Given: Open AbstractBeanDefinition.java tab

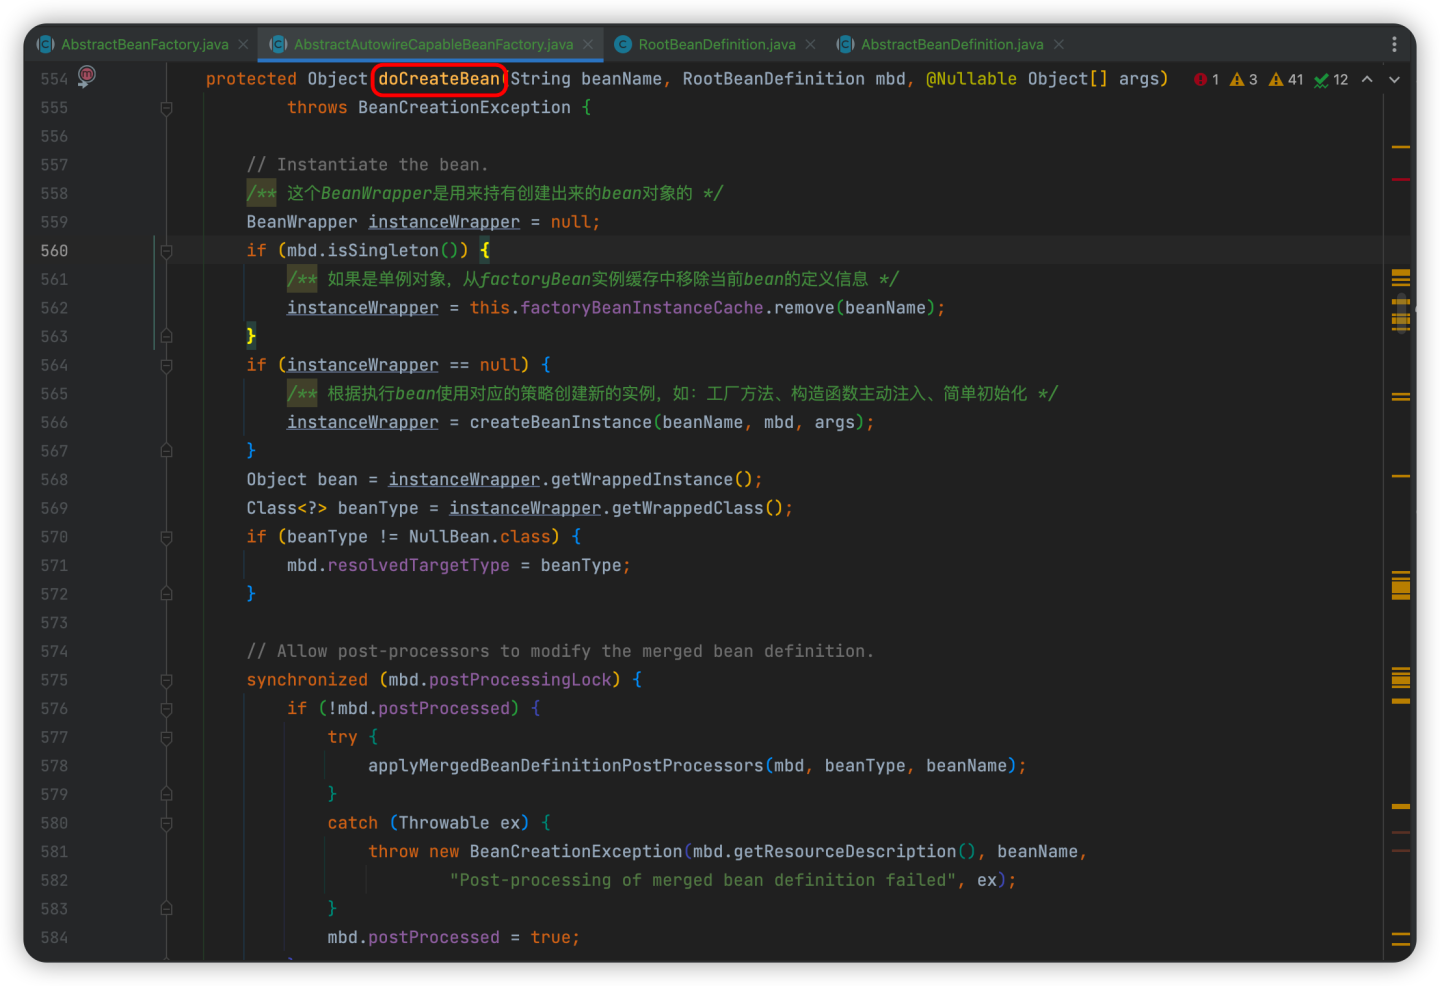Looking at the screenshot, I should [x=952, y=44].
